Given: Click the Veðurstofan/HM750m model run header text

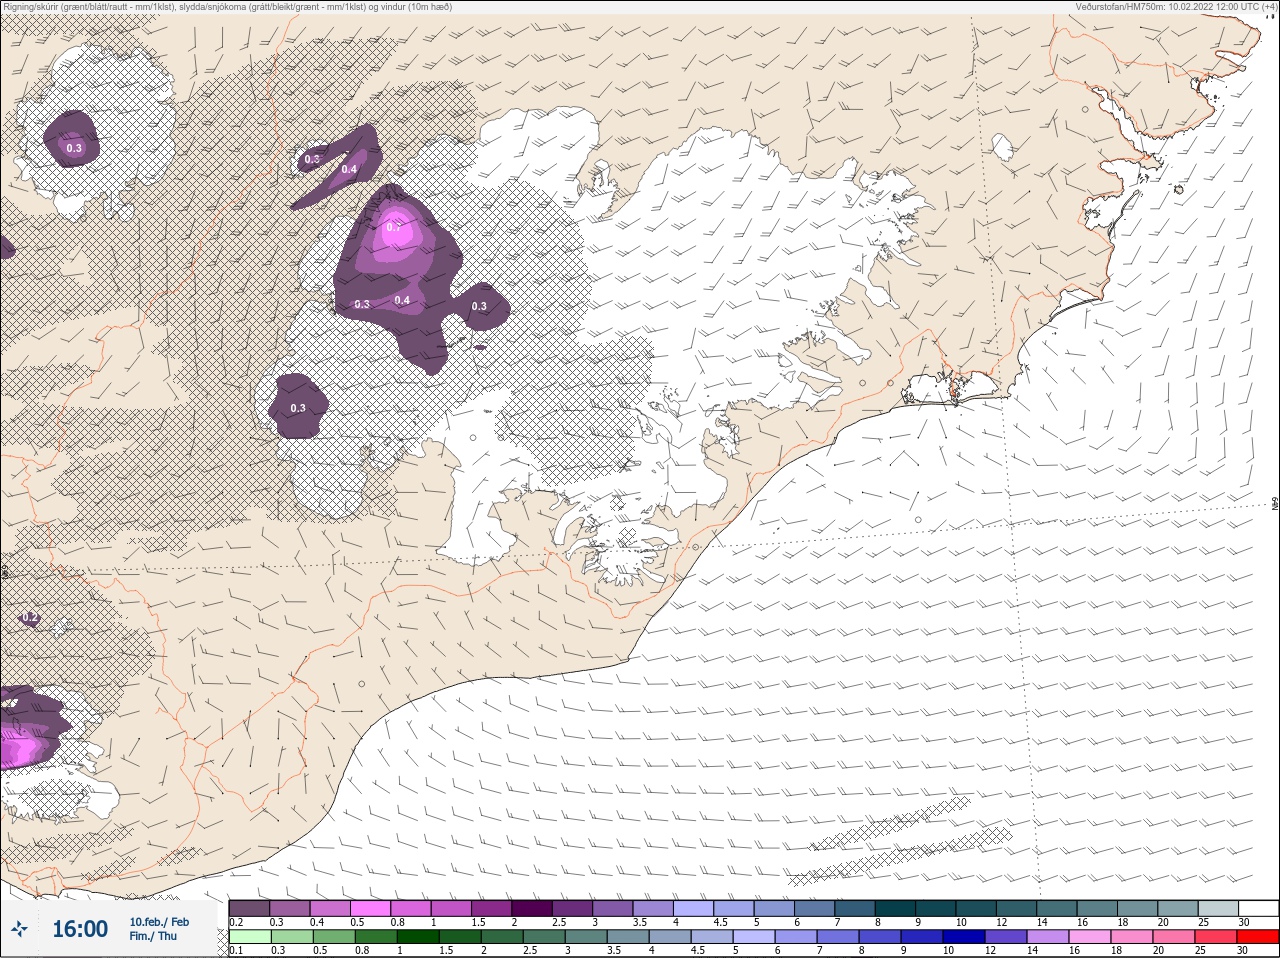Looking at the screenshot, I should point(1175,7).
